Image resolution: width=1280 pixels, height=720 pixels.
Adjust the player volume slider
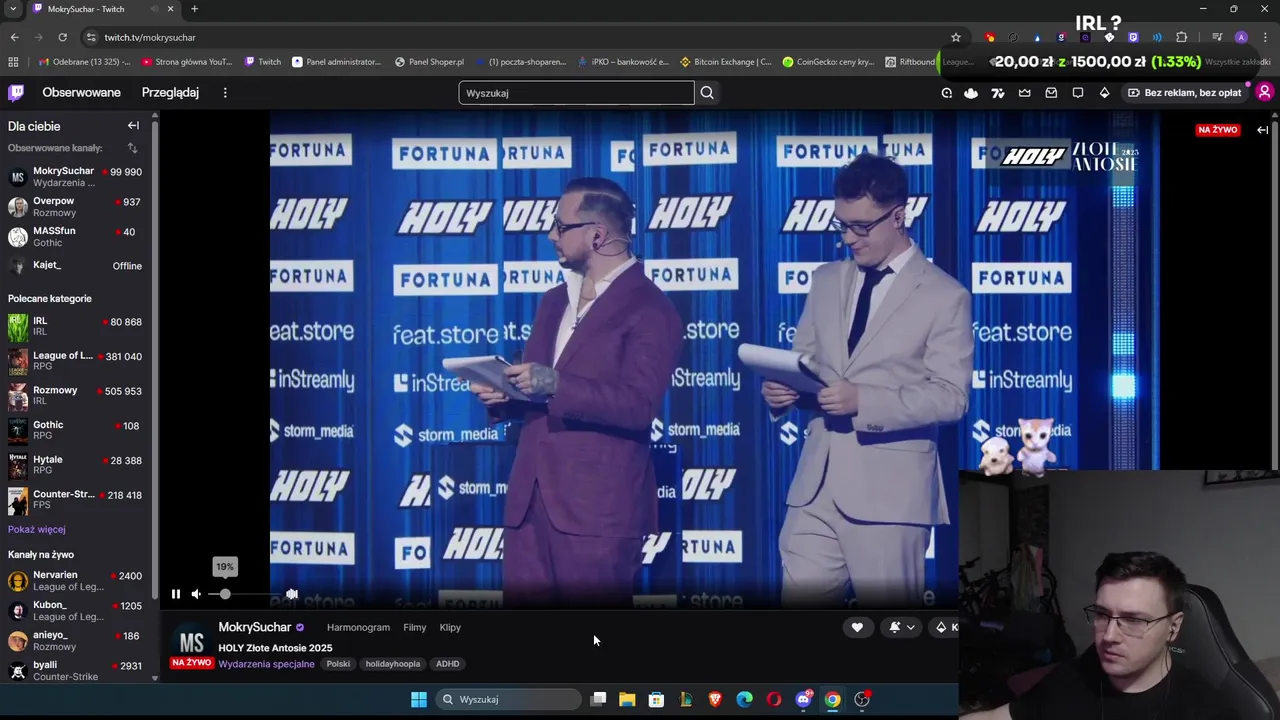pyautogui.click(x=244, y=594)
